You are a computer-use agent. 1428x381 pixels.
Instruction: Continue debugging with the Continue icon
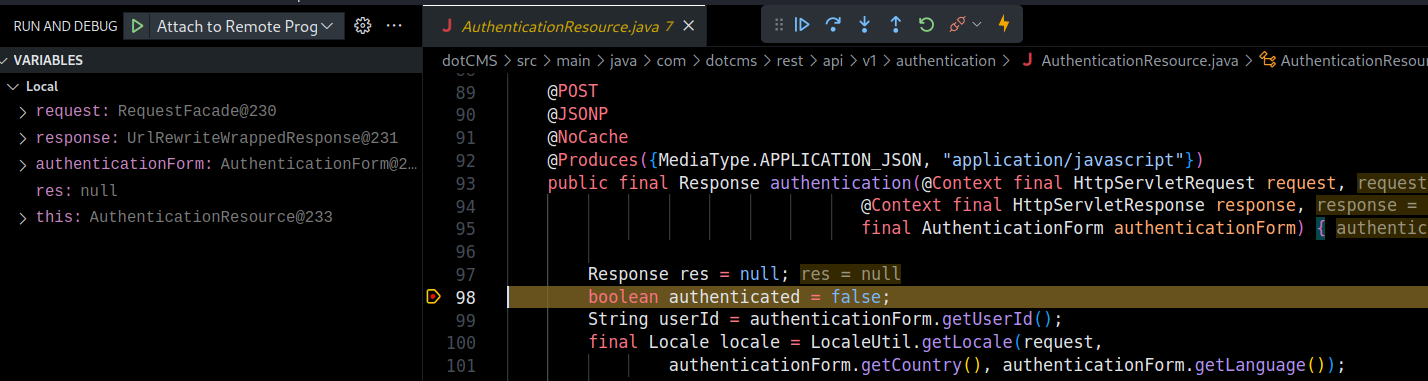(x=802, y=24)
